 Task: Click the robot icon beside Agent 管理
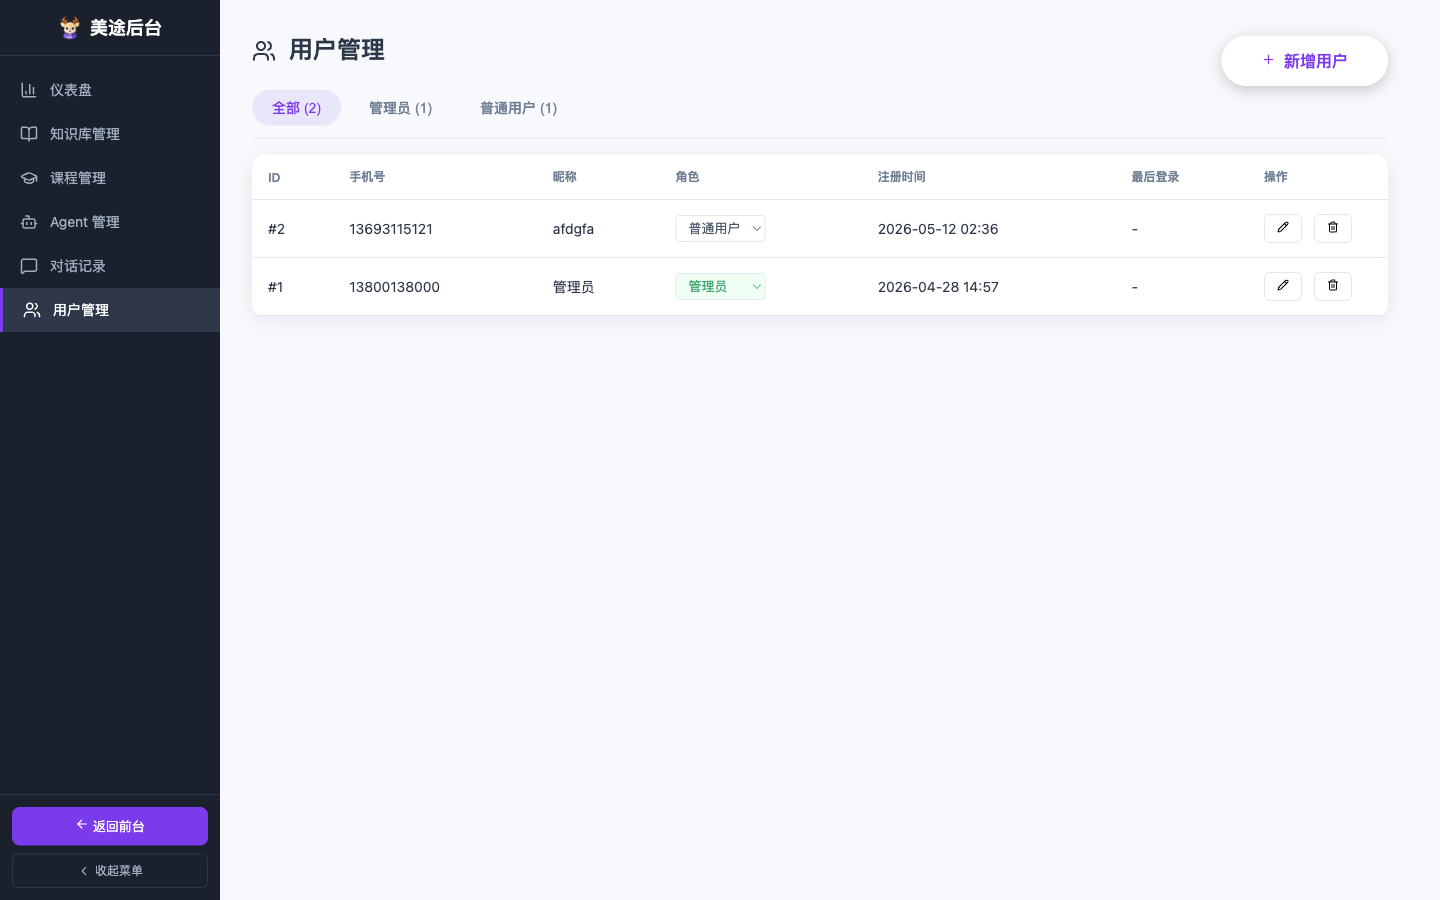click(x=29, y=222)
